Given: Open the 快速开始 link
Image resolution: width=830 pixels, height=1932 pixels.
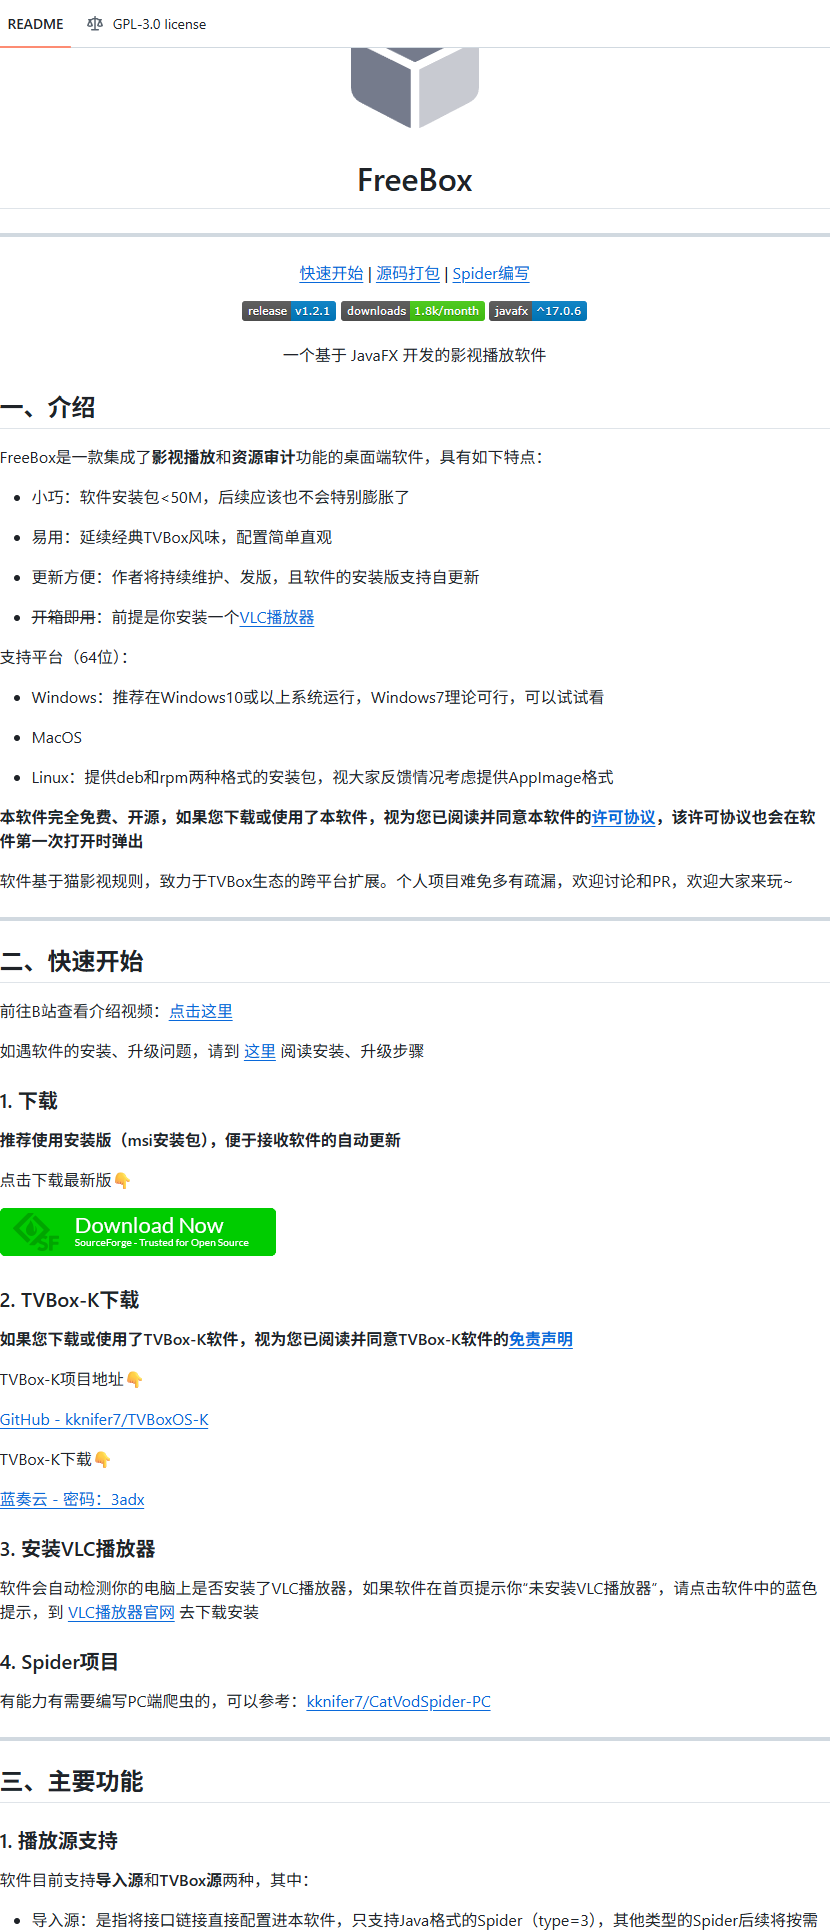Looking at the screenshot, I should 332,273.
